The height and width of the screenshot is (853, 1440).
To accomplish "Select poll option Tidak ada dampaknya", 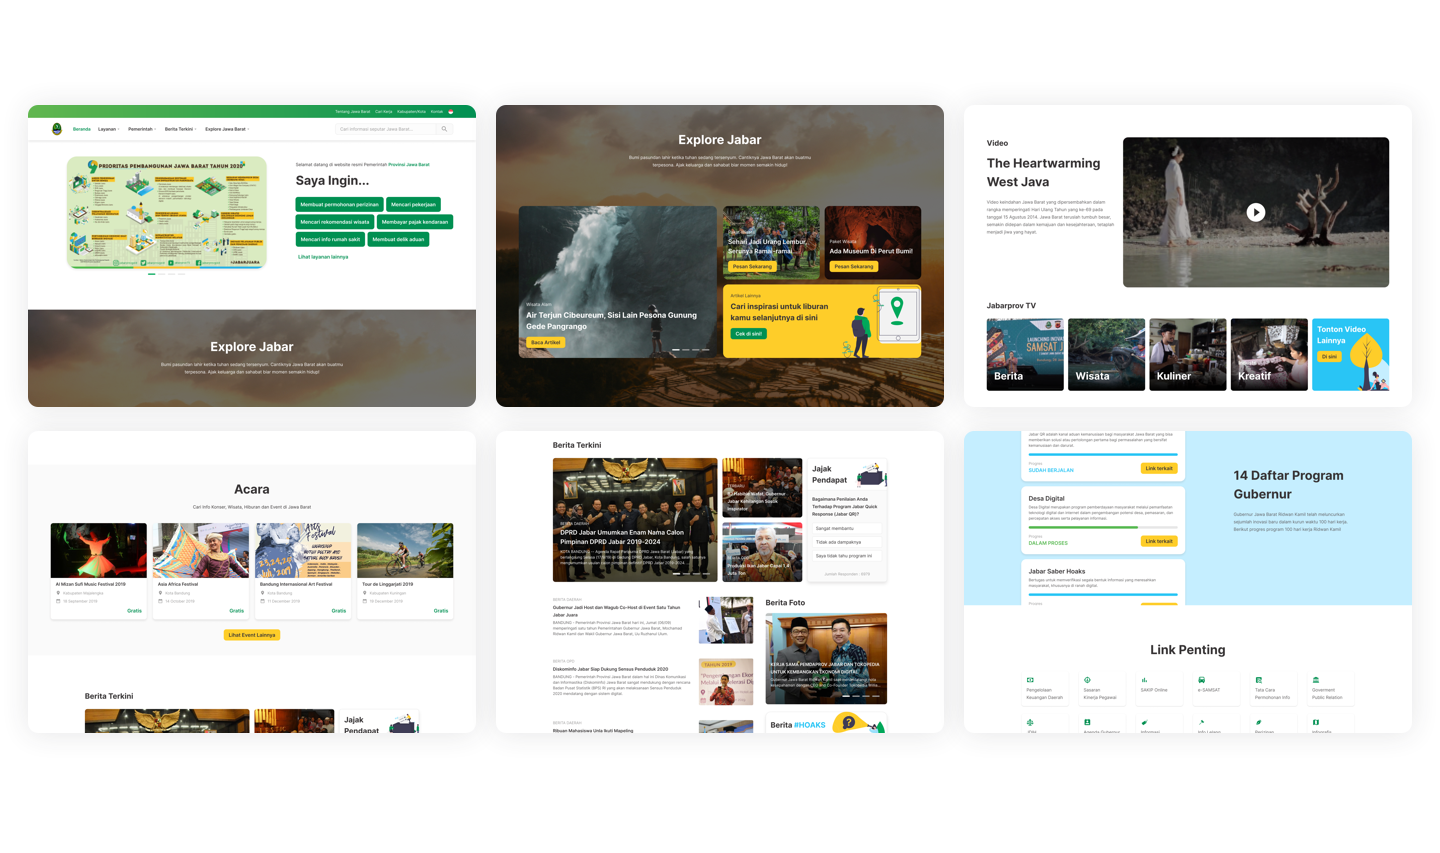I will coord(845,542).
